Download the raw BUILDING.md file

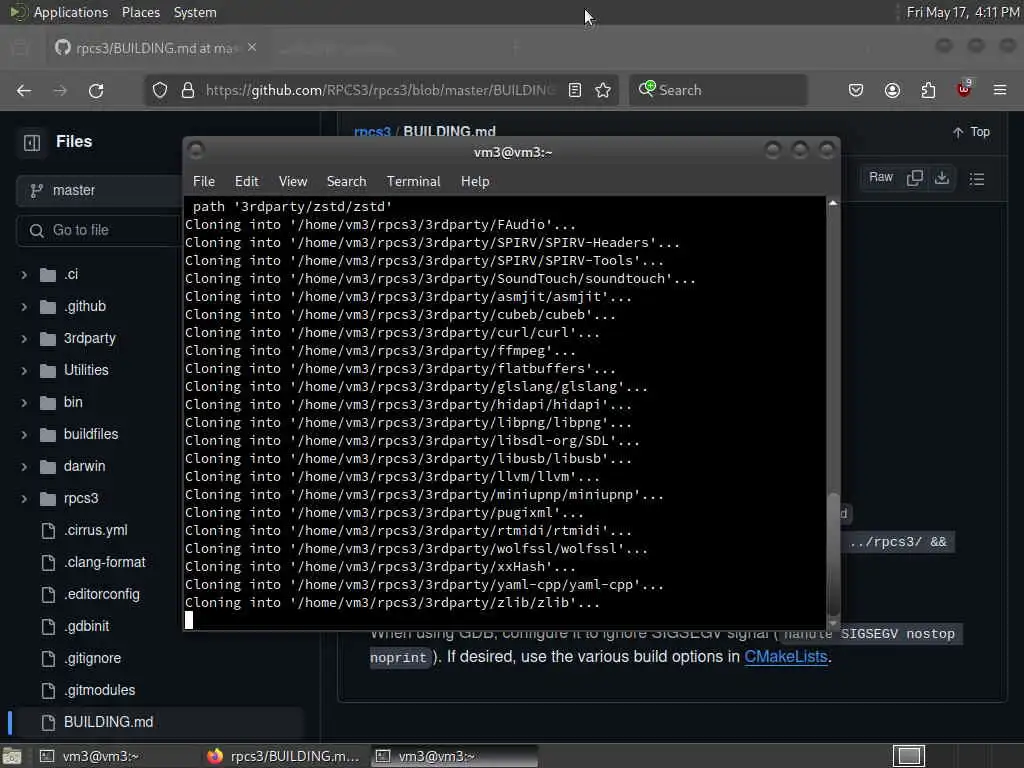pyautogui.click(x=942, y=178)
